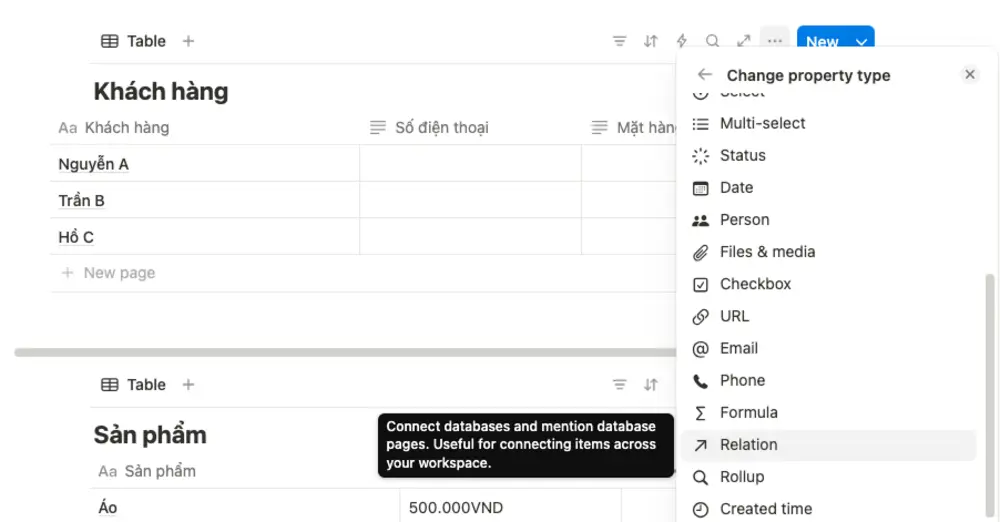Choose Email property type

click(x=828, y=348)
